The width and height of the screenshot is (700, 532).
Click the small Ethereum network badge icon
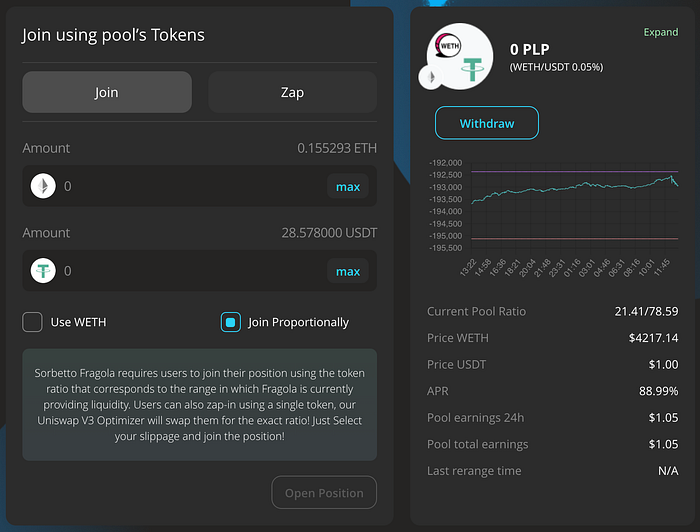pos(431,77)
